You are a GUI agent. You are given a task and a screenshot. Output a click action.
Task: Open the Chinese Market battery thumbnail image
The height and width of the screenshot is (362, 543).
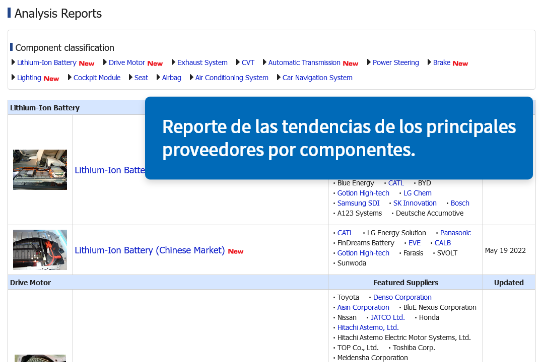pyautogui.click(x=40, y=250)
